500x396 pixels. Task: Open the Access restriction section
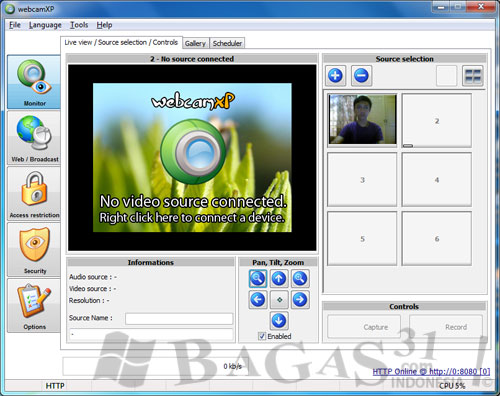tap(34, 194)
